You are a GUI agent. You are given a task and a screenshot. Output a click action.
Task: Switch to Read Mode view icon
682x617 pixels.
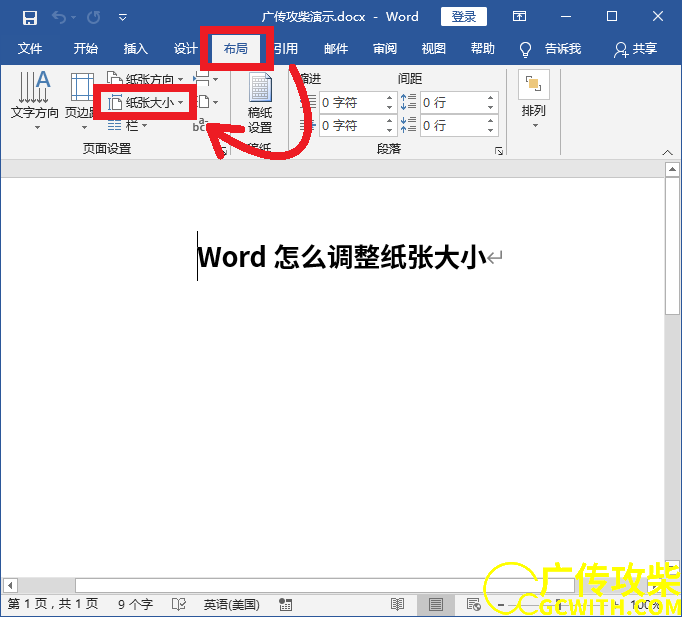coord(398,604)
